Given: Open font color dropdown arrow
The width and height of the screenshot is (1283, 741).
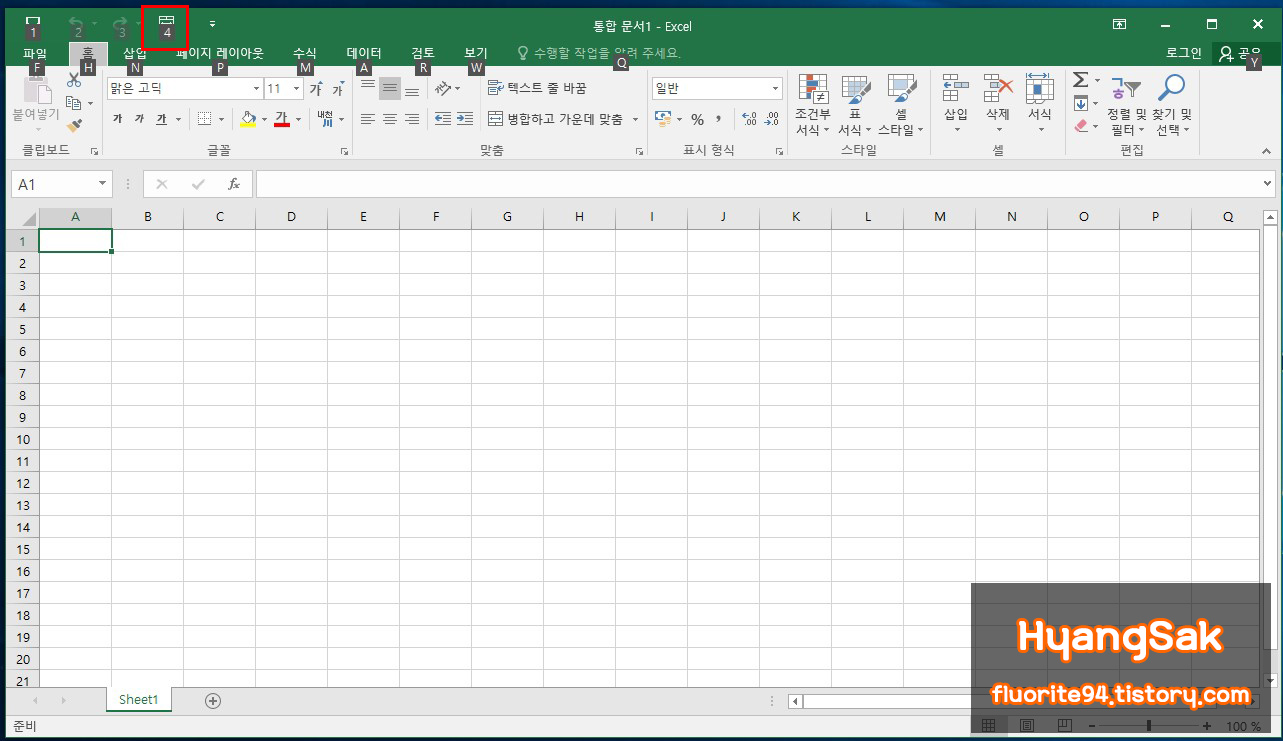Looking at the screenshot, I should [298, 119].
